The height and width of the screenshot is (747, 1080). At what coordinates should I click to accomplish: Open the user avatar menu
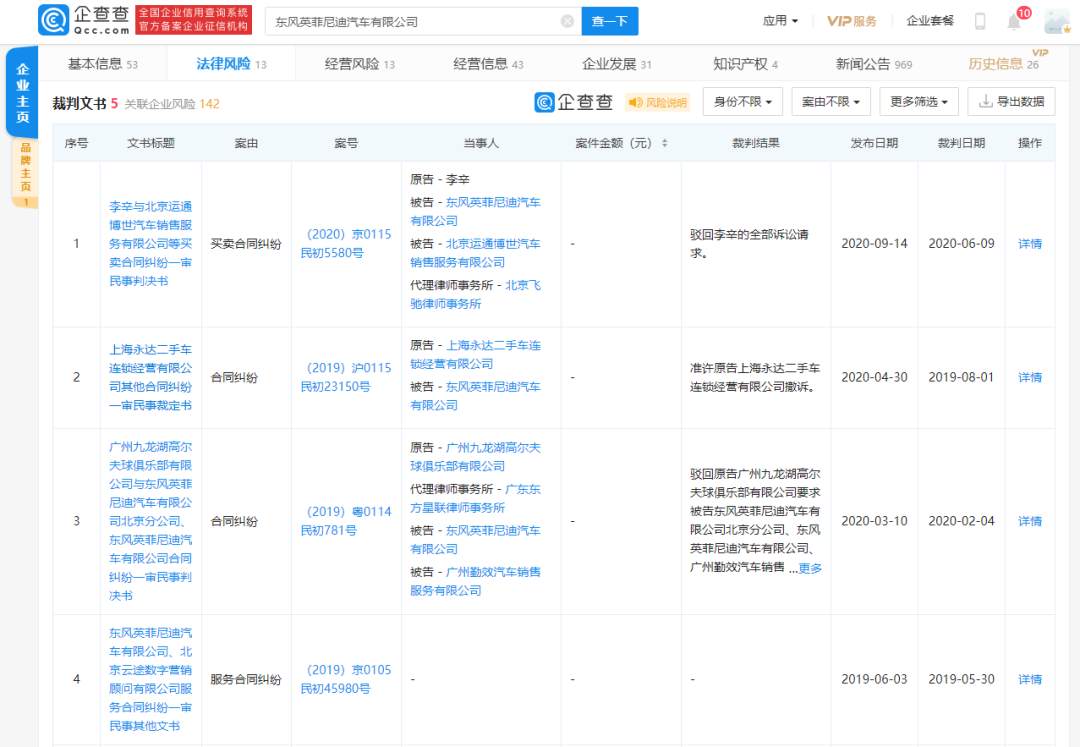coord(1057,21)
